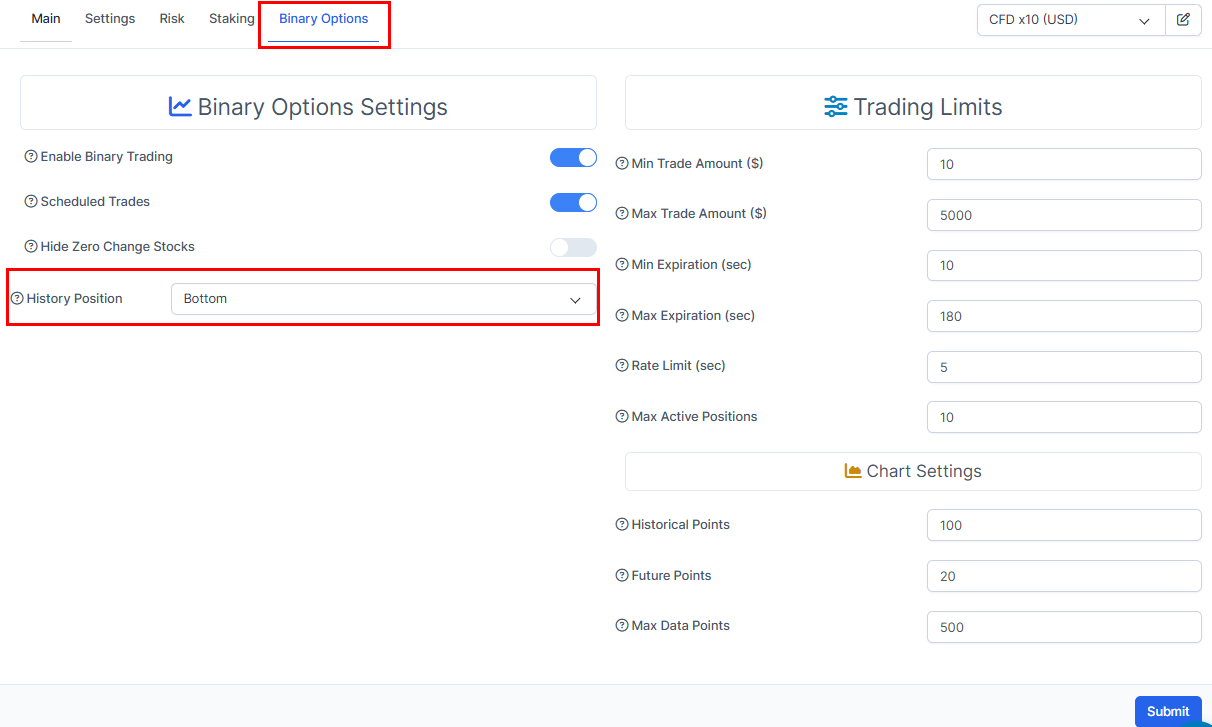
Task: Click the History Position help icon
Action: [17, 299]
